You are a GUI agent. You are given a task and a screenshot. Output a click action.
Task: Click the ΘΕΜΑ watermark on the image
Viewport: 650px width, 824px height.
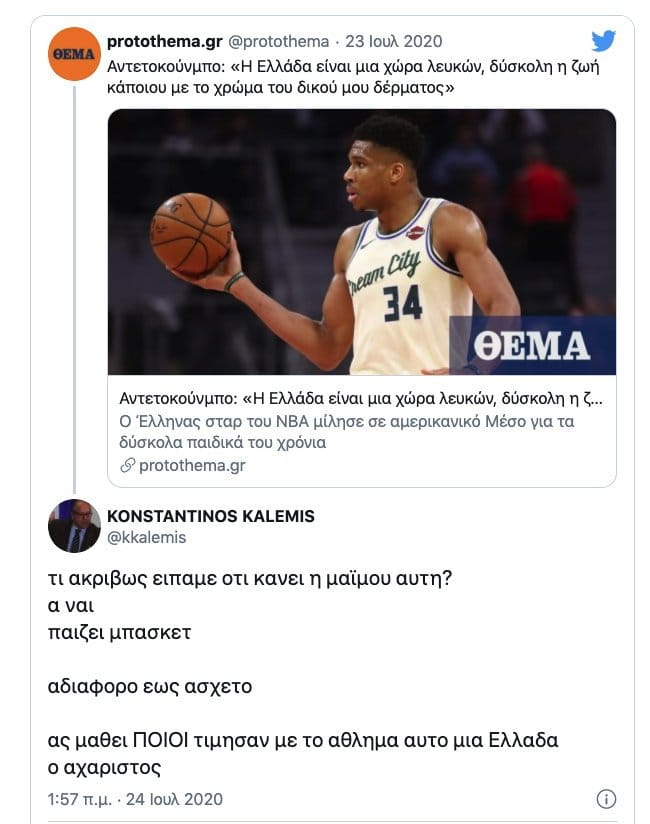[x=532, y=345]
